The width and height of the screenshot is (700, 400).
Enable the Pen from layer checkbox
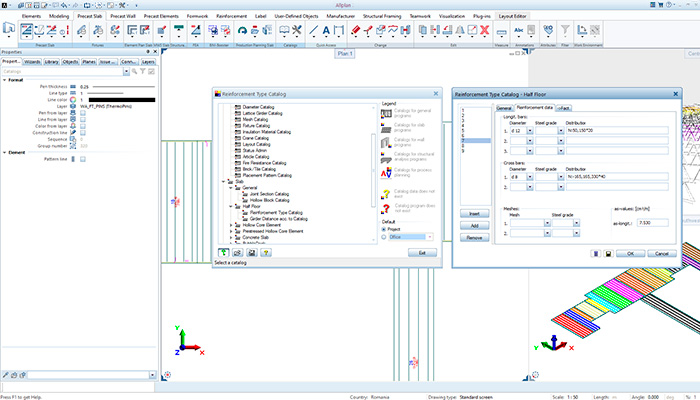[82, 113]
